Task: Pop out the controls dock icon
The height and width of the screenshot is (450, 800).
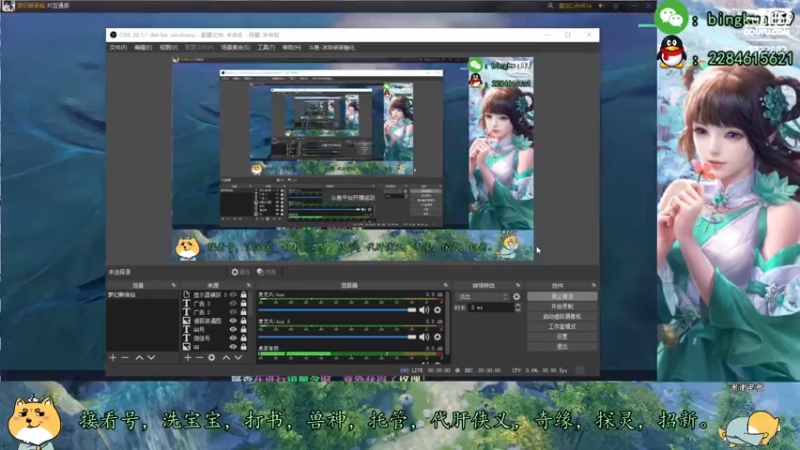Action: 593,285
